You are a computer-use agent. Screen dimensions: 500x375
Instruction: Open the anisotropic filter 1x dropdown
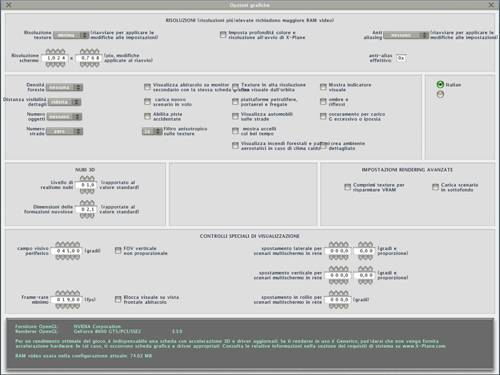click(x=152, y=131)
